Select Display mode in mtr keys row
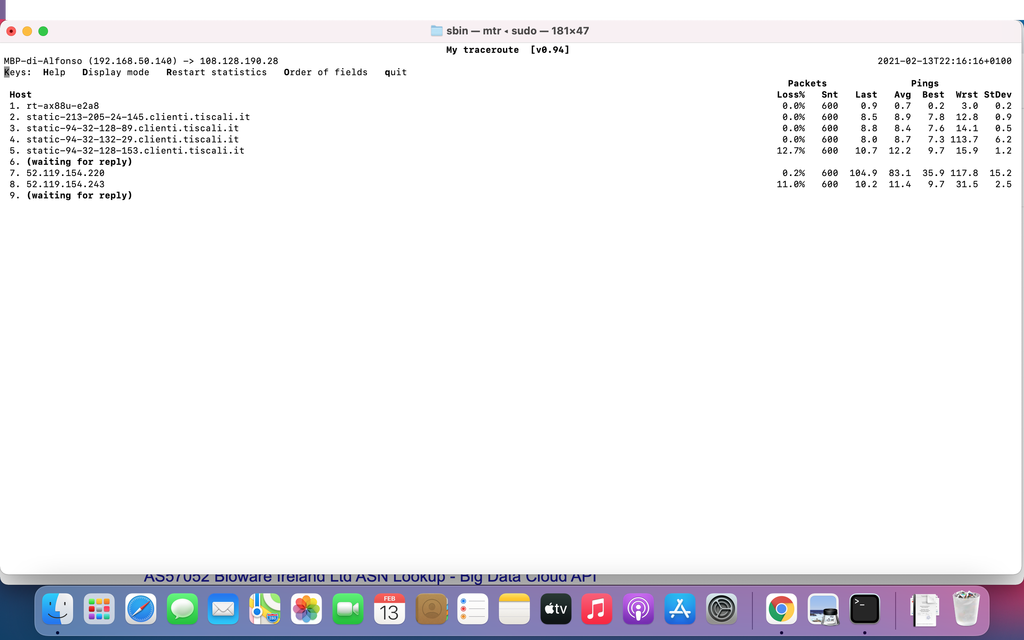 coord(116,73)
